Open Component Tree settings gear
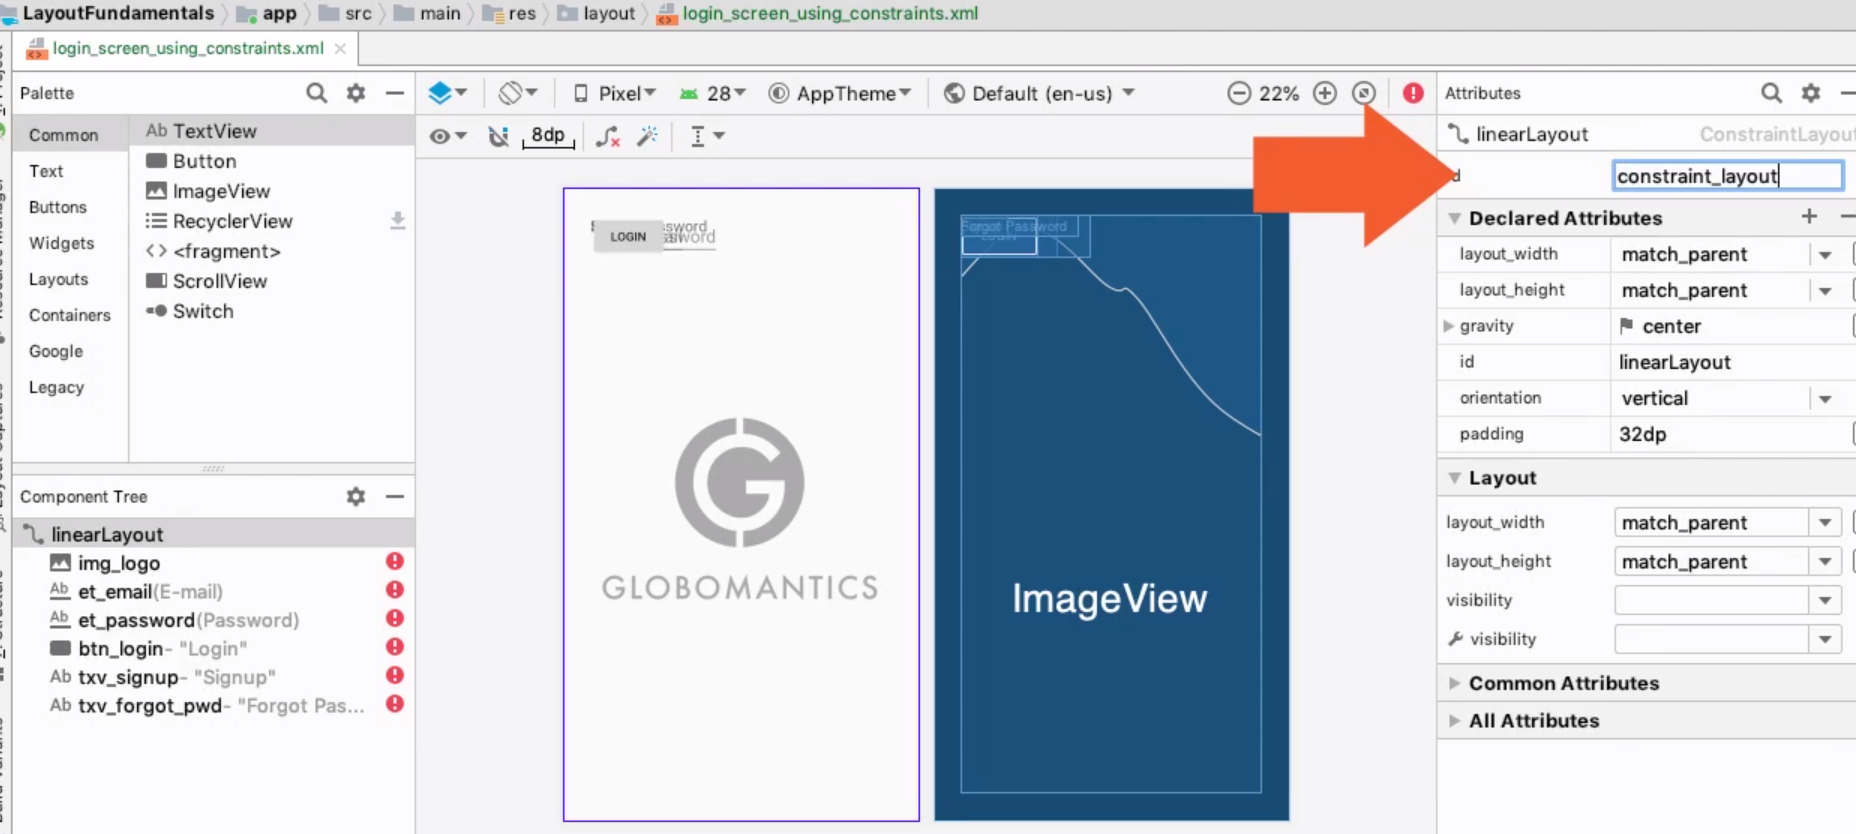 click(356, 497)
